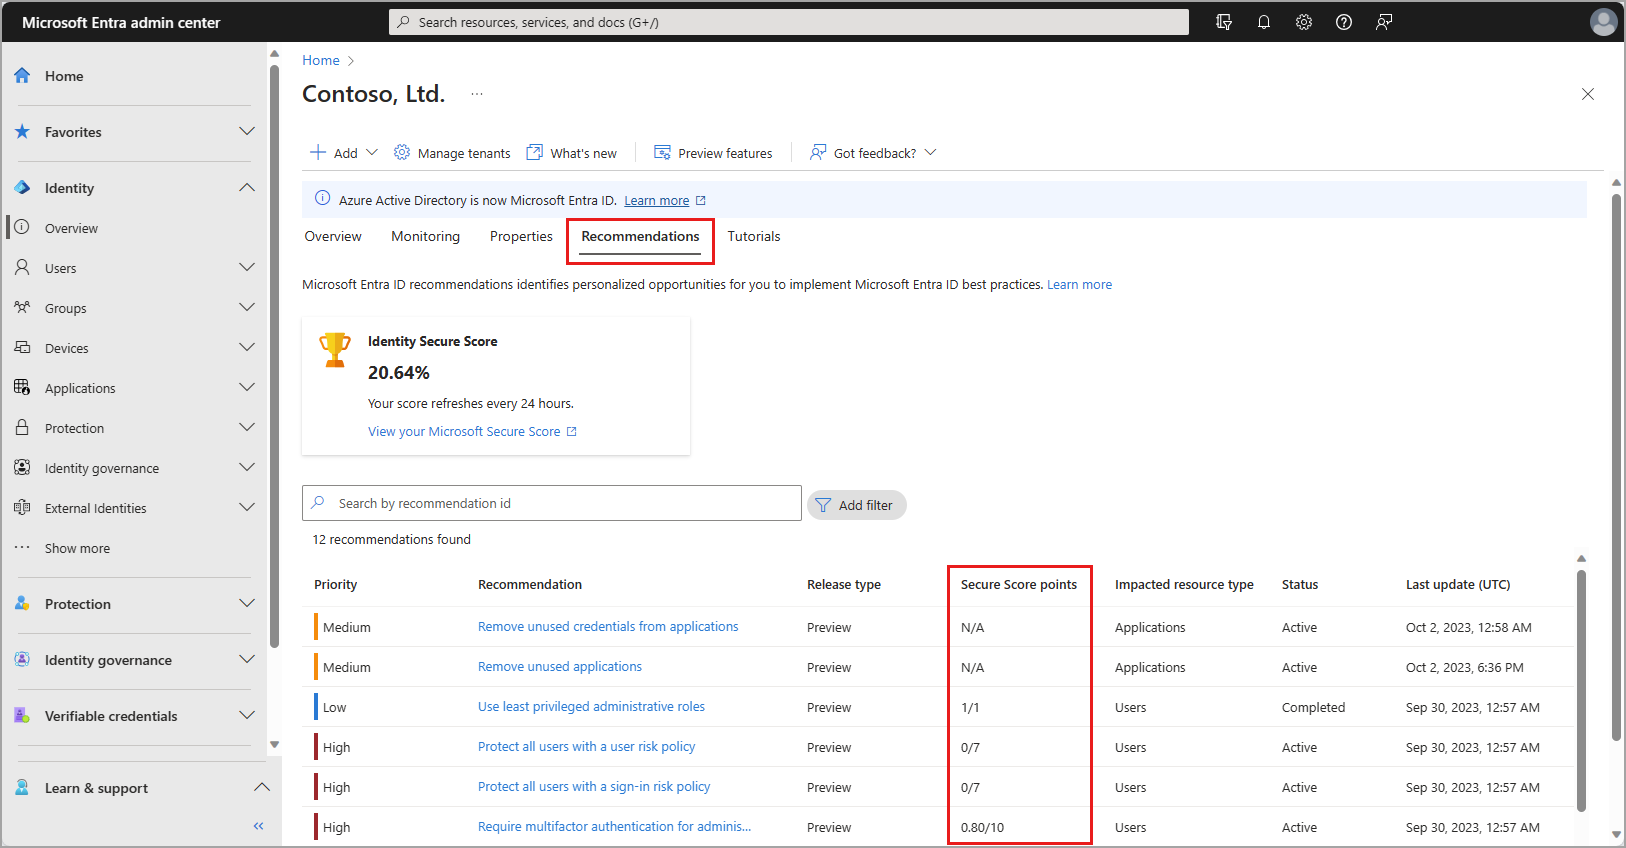1626x848 pixels.
Task: Close the Contoso, Ltd. blade
Action: (1588, 94)
